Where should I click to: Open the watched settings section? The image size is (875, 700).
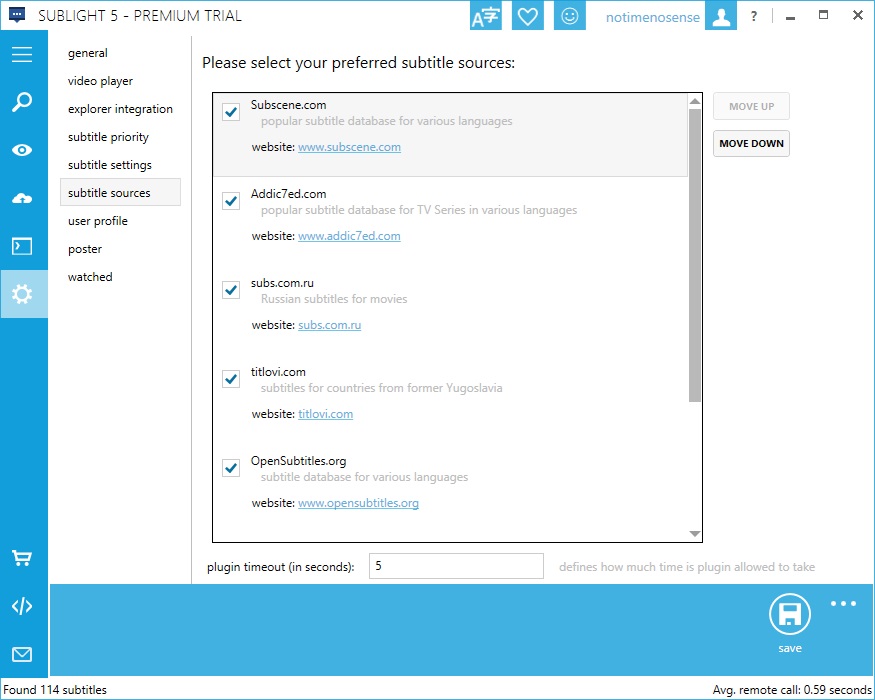tap(90, 277)
